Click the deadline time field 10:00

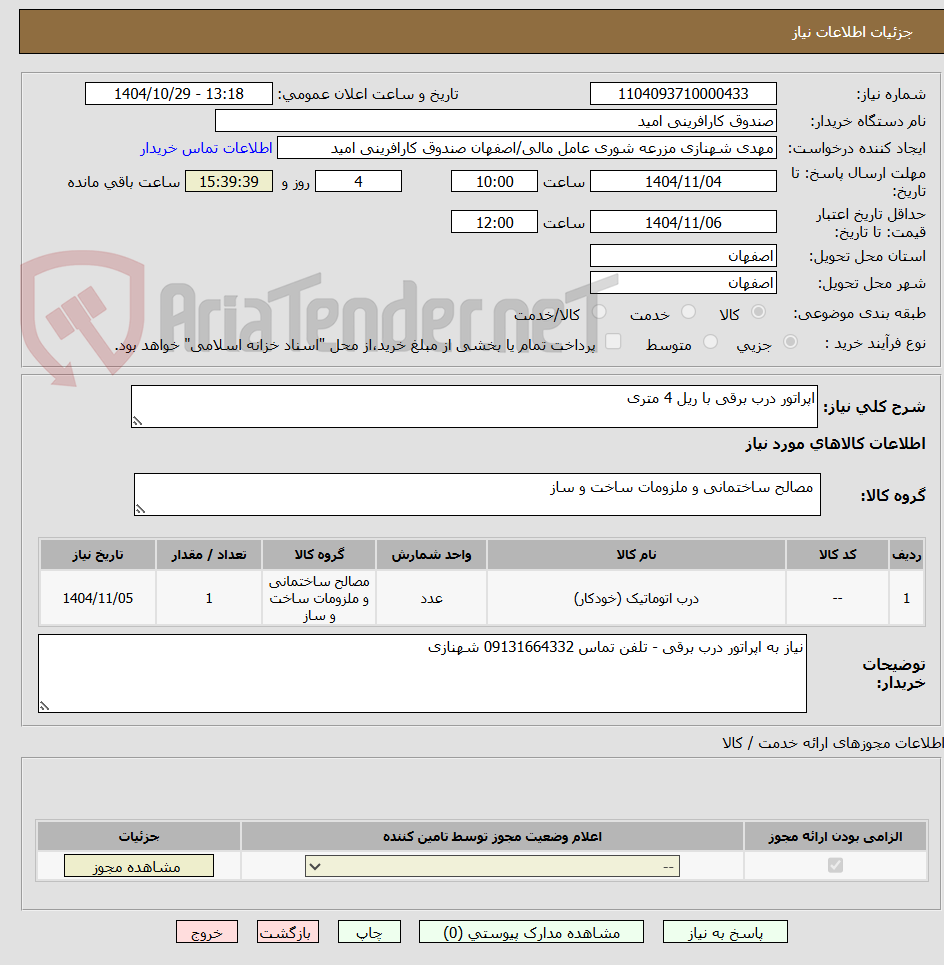[494, 182]
